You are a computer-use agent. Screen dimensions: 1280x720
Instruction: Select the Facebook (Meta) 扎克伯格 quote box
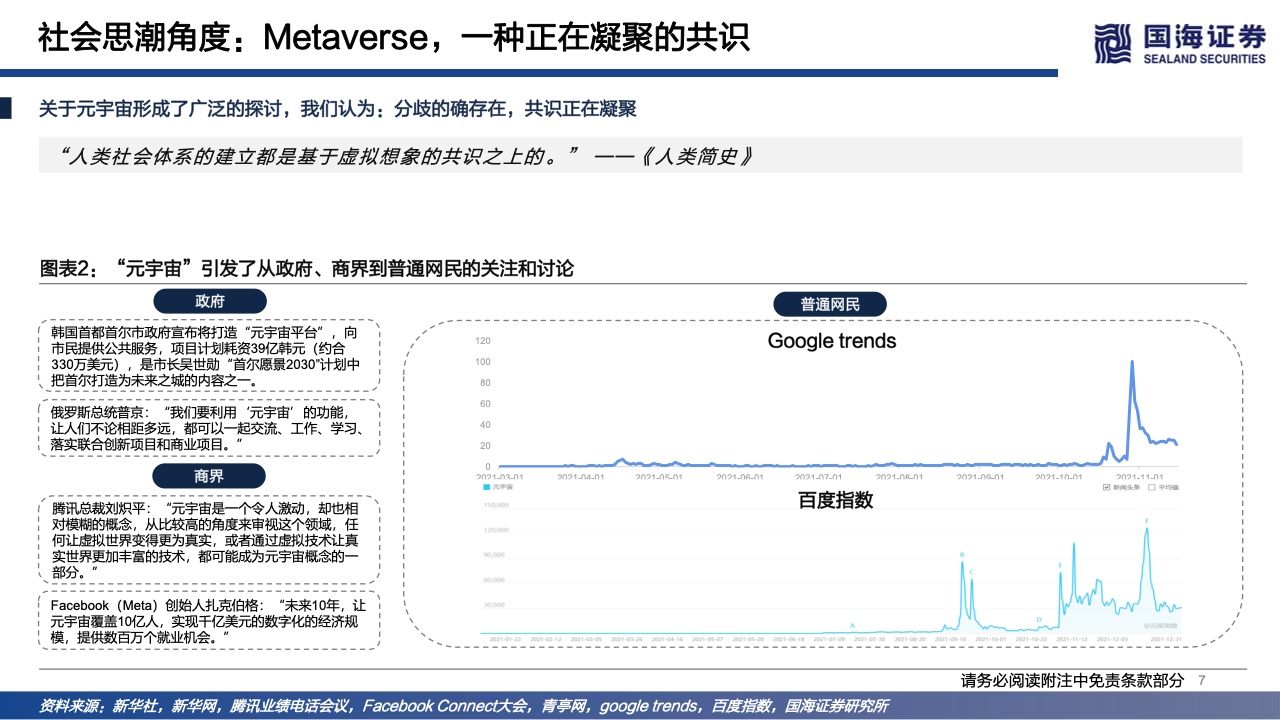coord(210,621)
